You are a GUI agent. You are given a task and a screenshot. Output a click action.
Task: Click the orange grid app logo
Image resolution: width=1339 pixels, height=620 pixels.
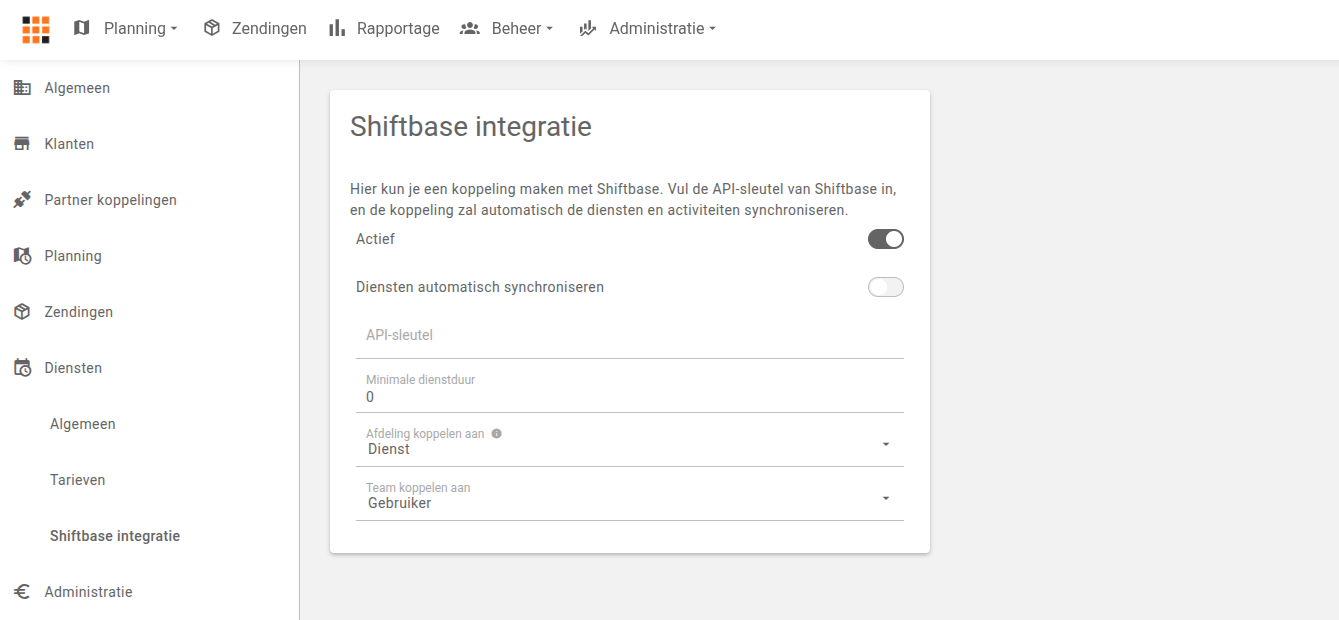pos(36,29)
